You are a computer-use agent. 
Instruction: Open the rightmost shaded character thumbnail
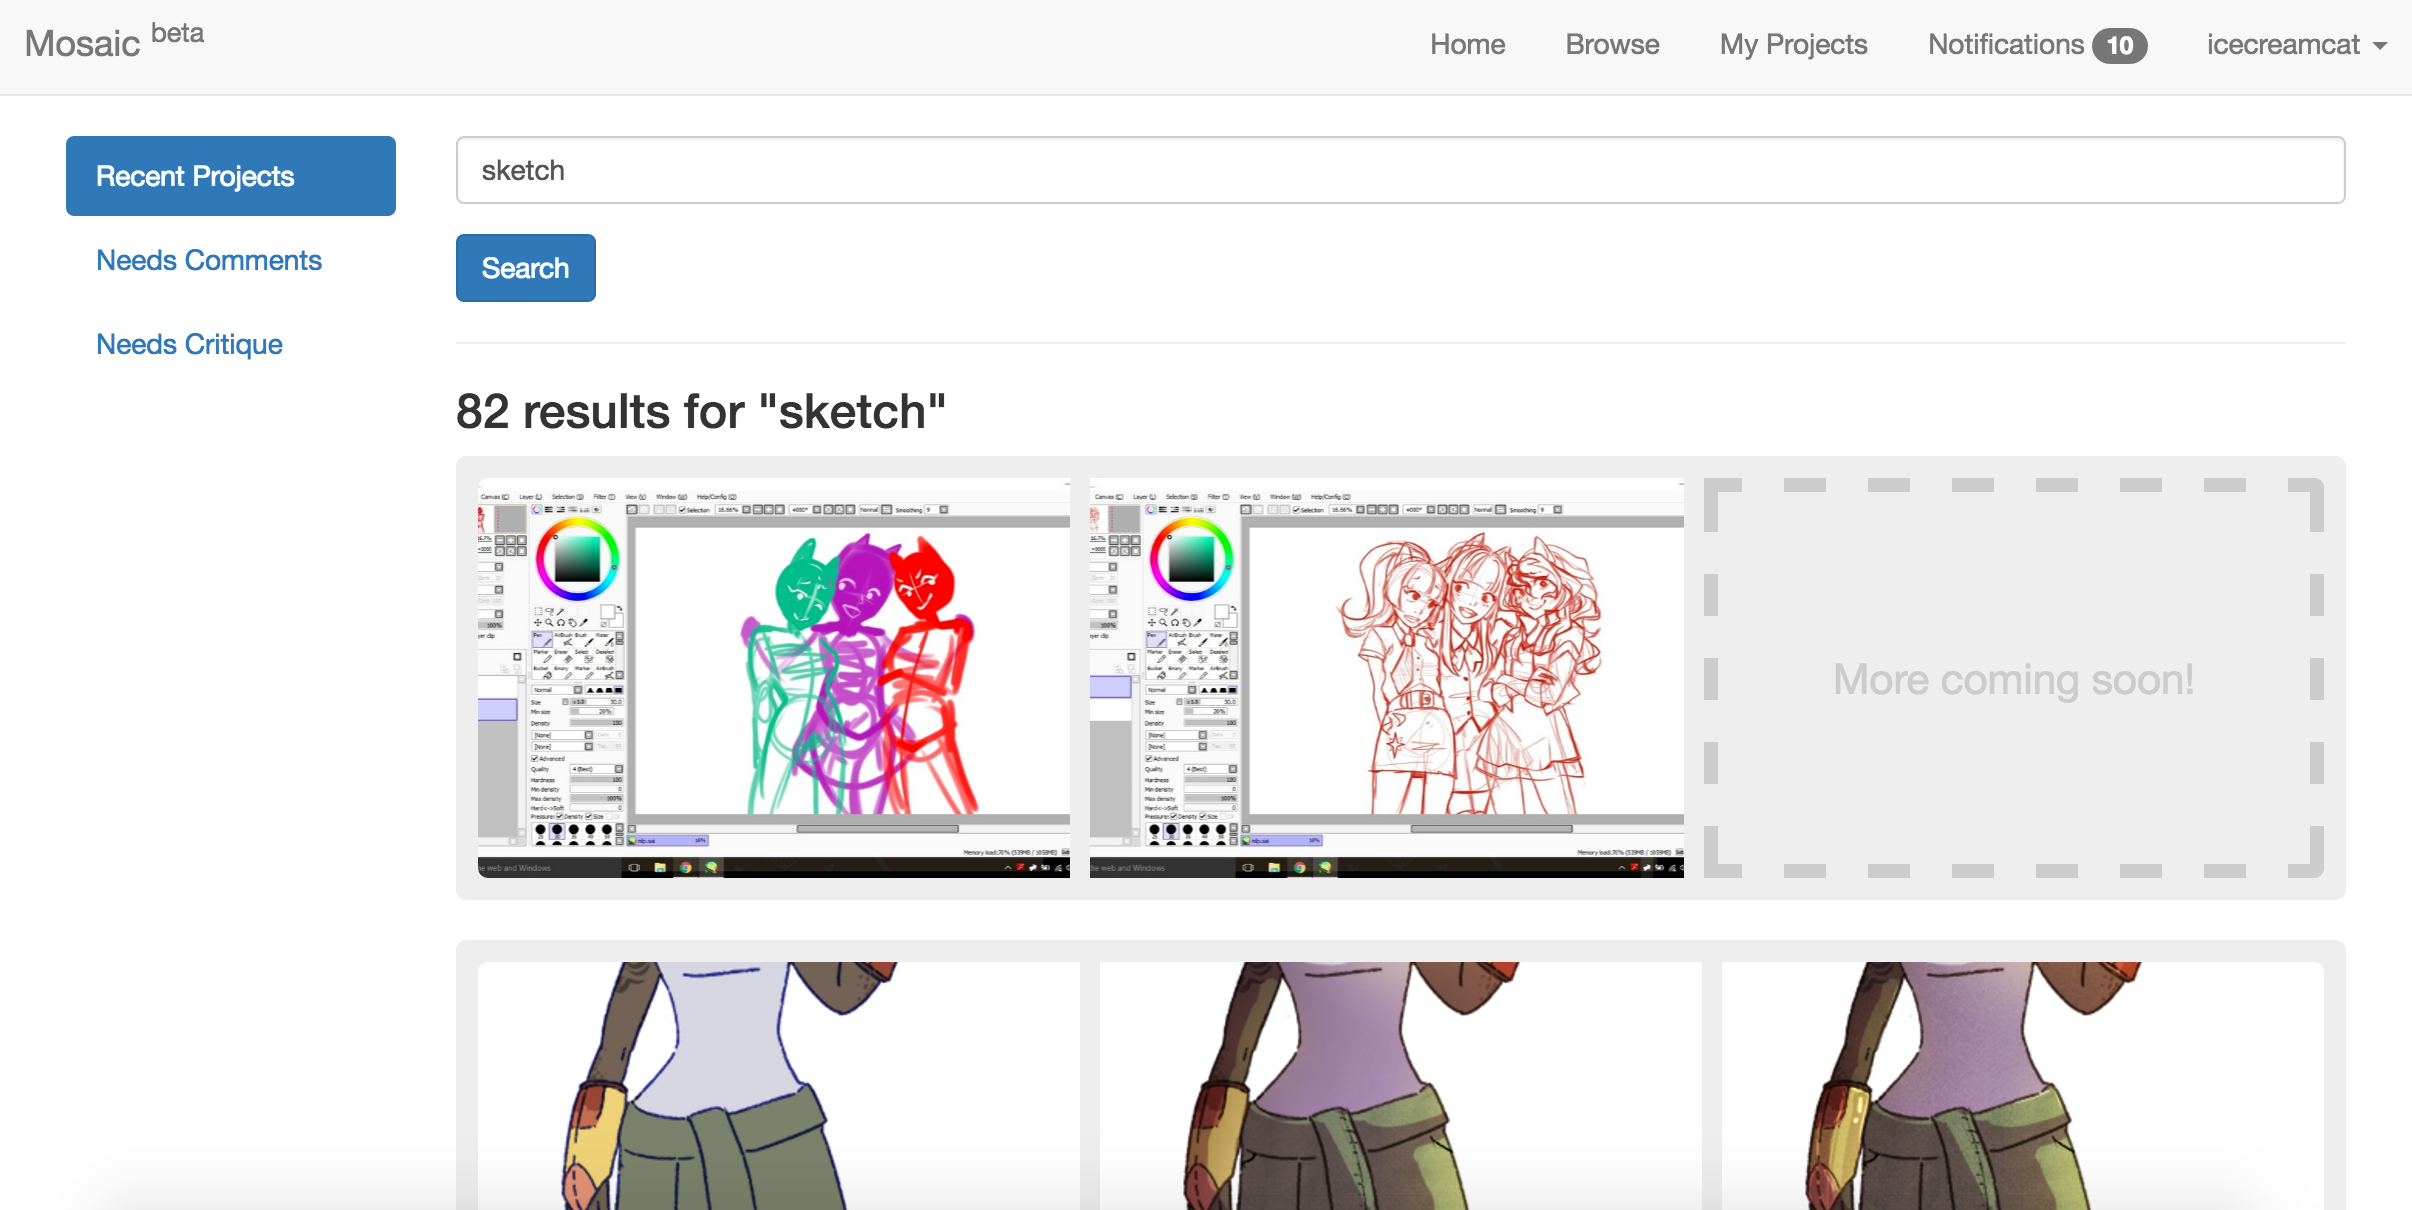2022,1085
